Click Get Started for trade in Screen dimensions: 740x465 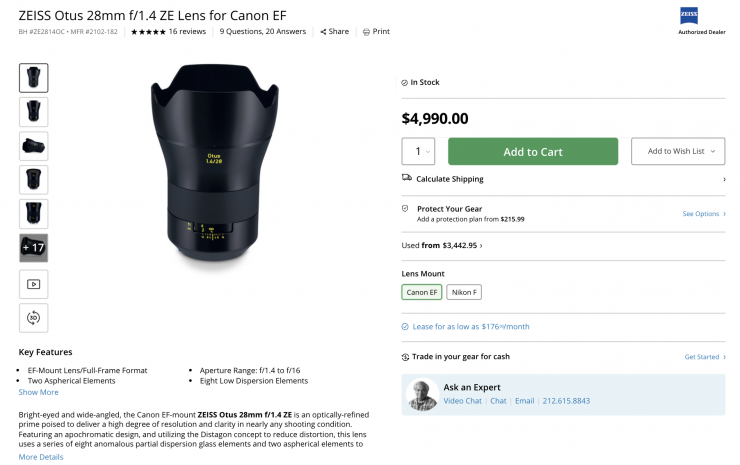click(x=704, y=356)
